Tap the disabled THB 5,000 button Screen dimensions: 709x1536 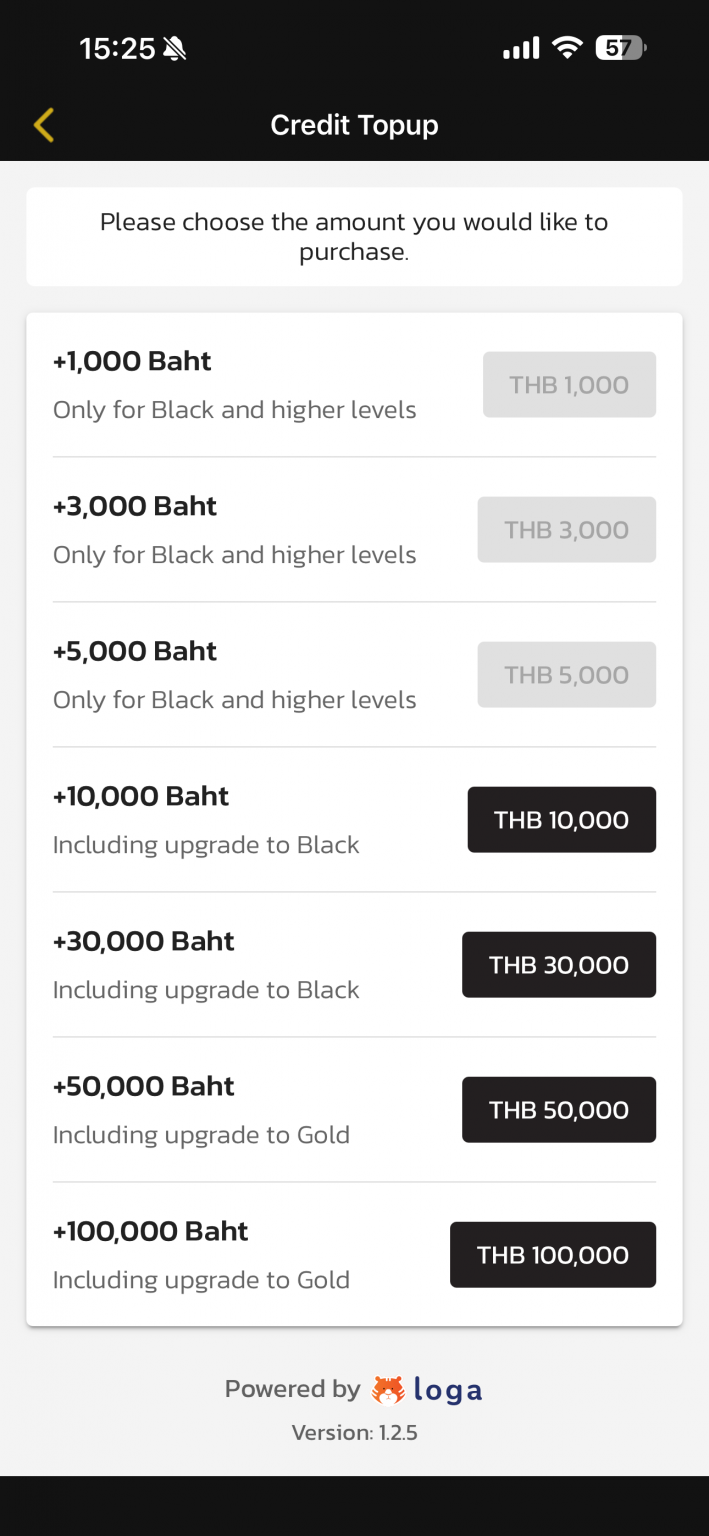tap(566, 674)
